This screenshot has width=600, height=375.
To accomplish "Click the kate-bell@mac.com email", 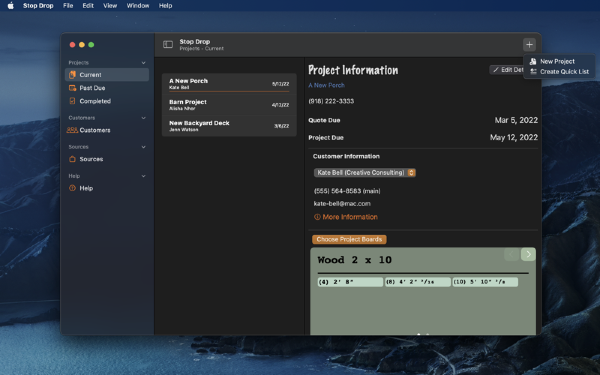I will click(x=342, y=204).
